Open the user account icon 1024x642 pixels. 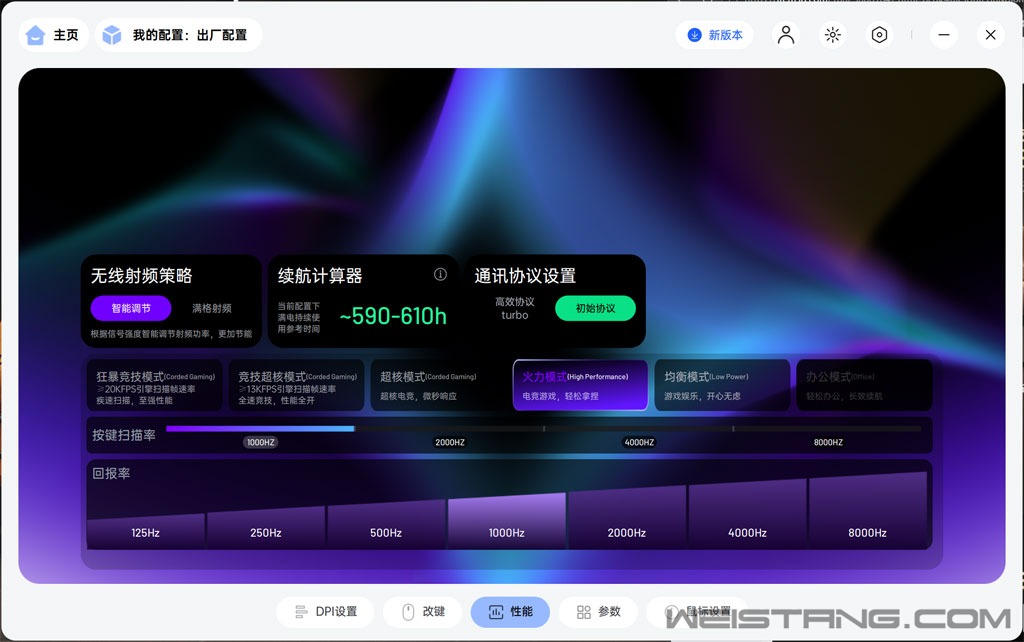(786, 35)
